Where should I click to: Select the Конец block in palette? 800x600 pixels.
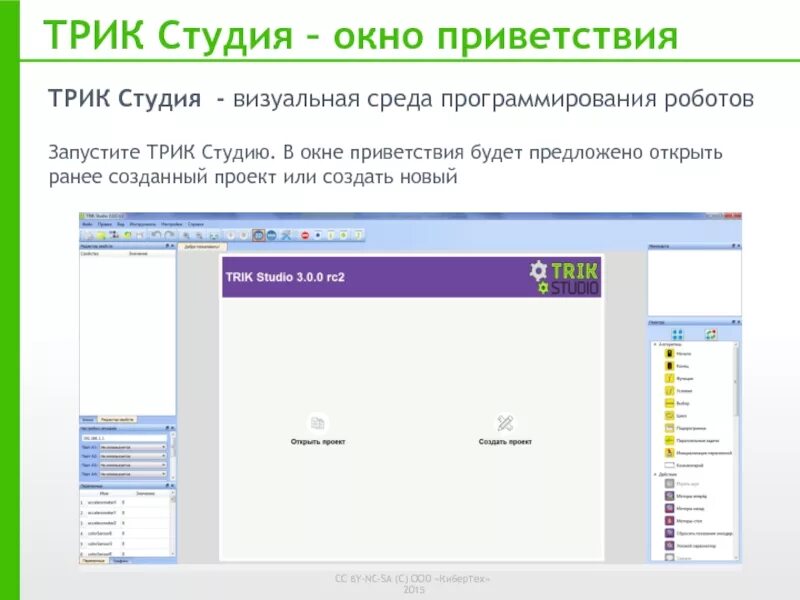pos(677,366)
